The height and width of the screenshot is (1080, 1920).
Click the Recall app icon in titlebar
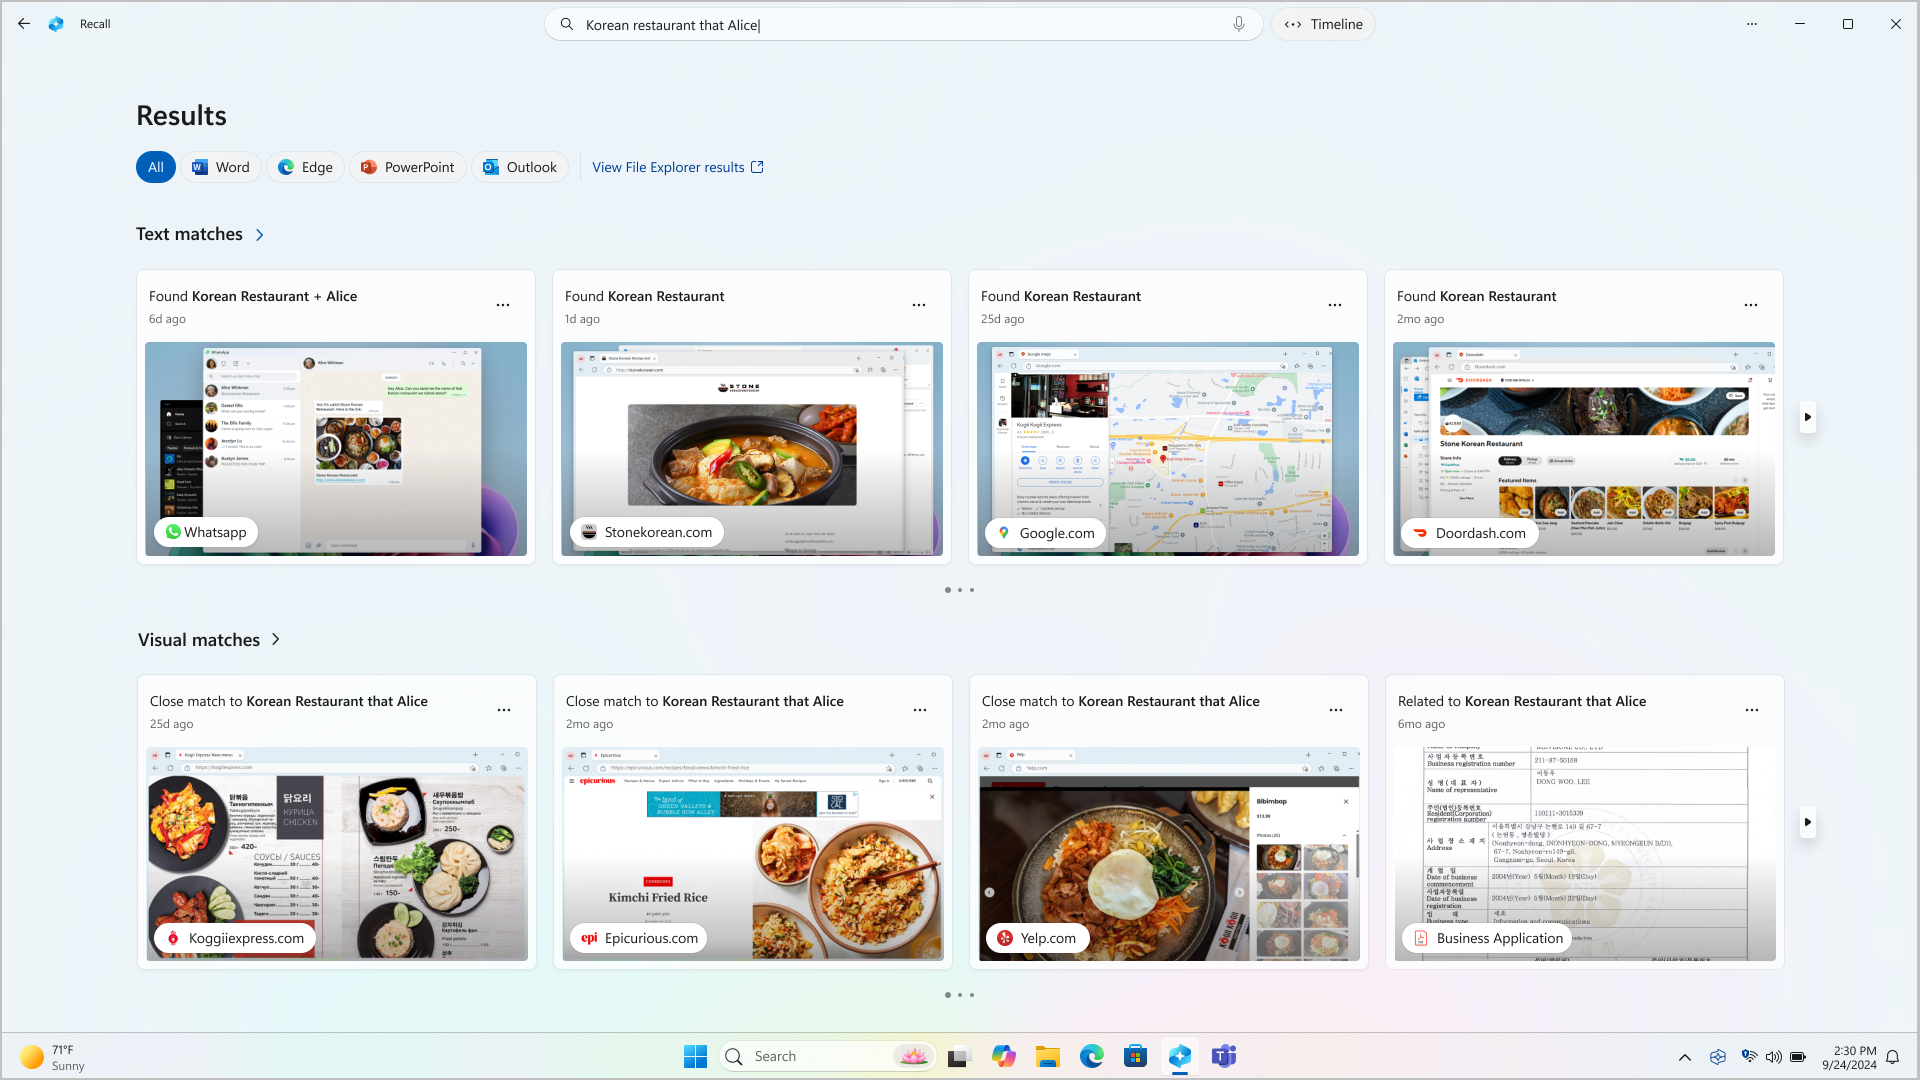click(x=57, y=25)
